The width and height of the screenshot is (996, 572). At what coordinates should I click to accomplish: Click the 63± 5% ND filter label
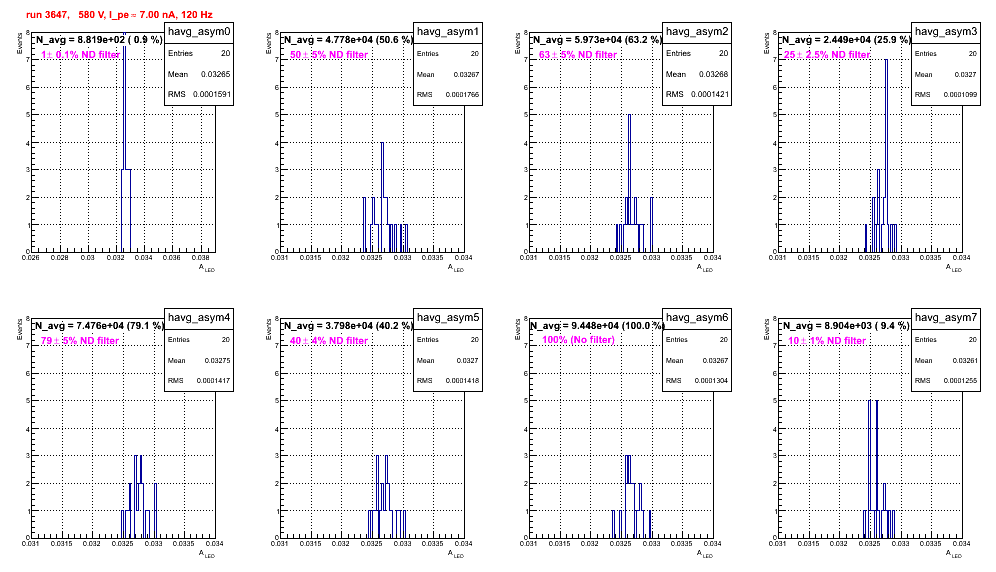pyautogui.click(x=578, y=55)
